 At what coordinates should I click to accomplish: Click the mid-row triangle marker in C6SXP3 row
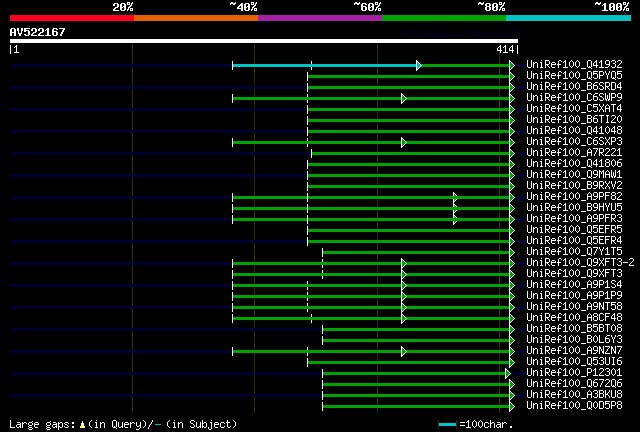[x=404, y=143]
